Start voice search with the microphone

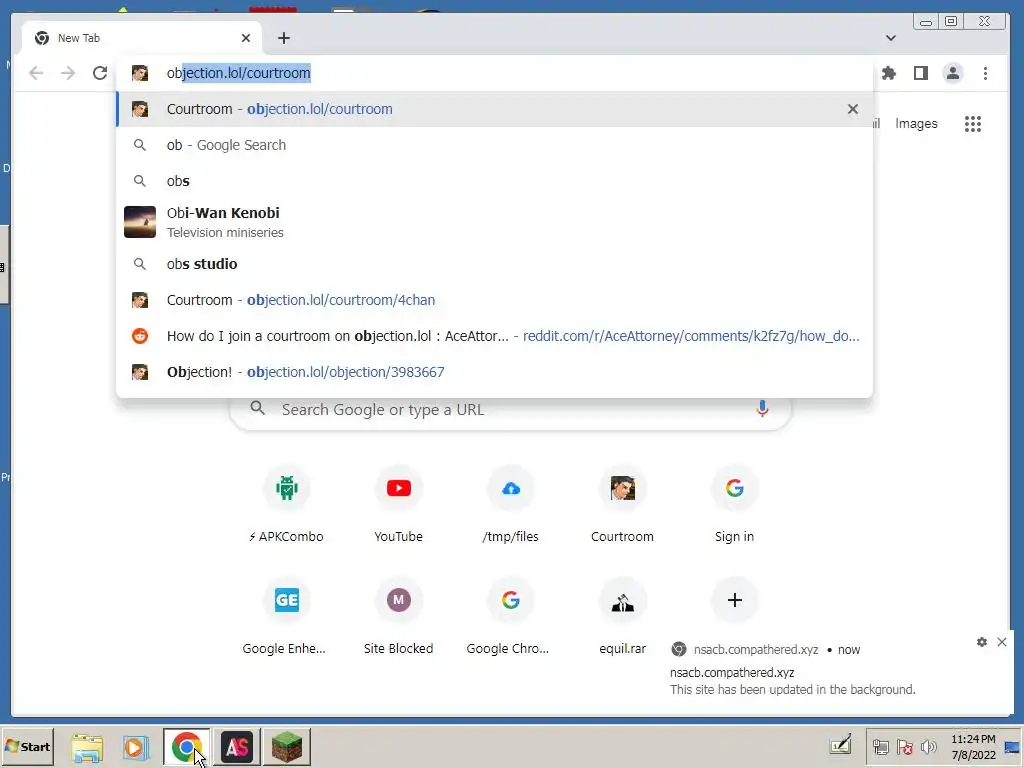[x=761, y=409]
